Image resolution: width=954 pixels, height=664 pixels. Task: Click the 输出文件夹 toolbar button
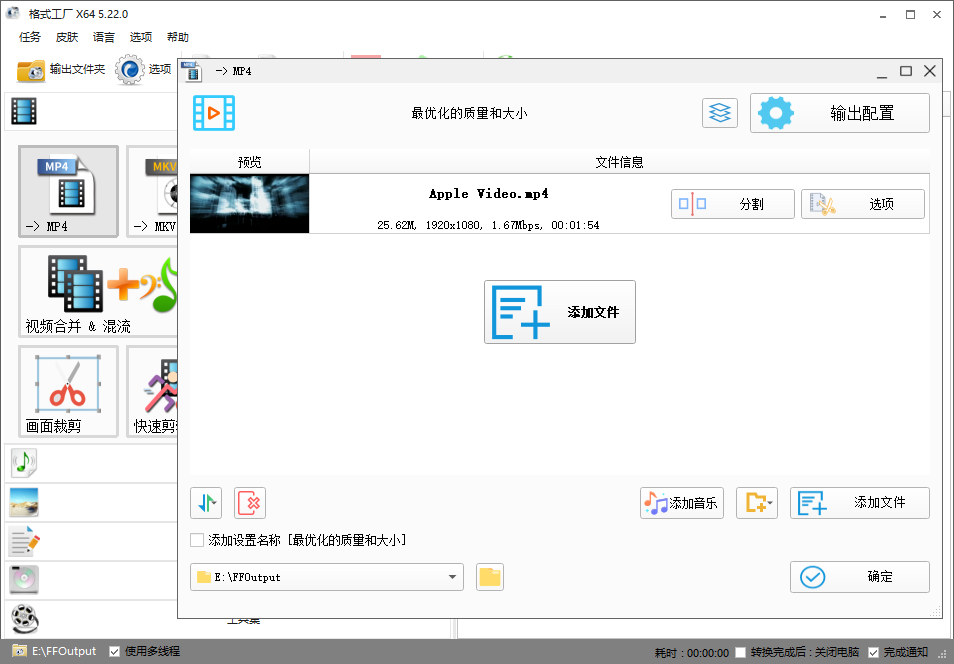coord(61,70)
